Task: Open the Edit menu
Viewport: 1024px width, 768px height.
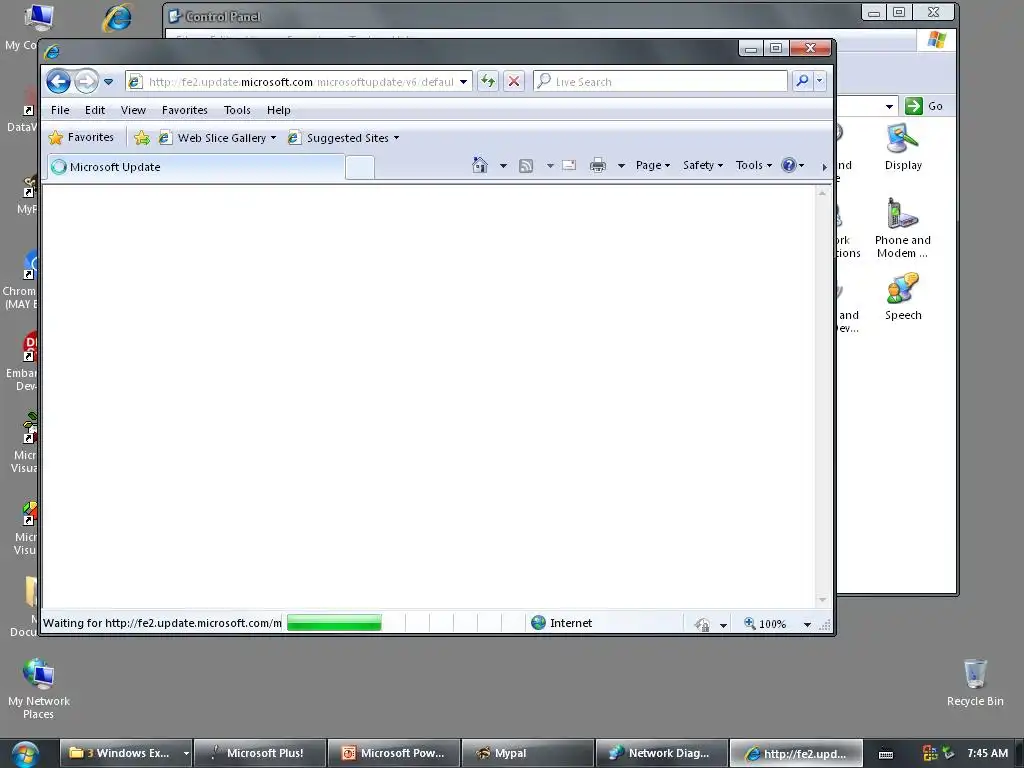Action: pyautogui.click(x=95, y=110)
